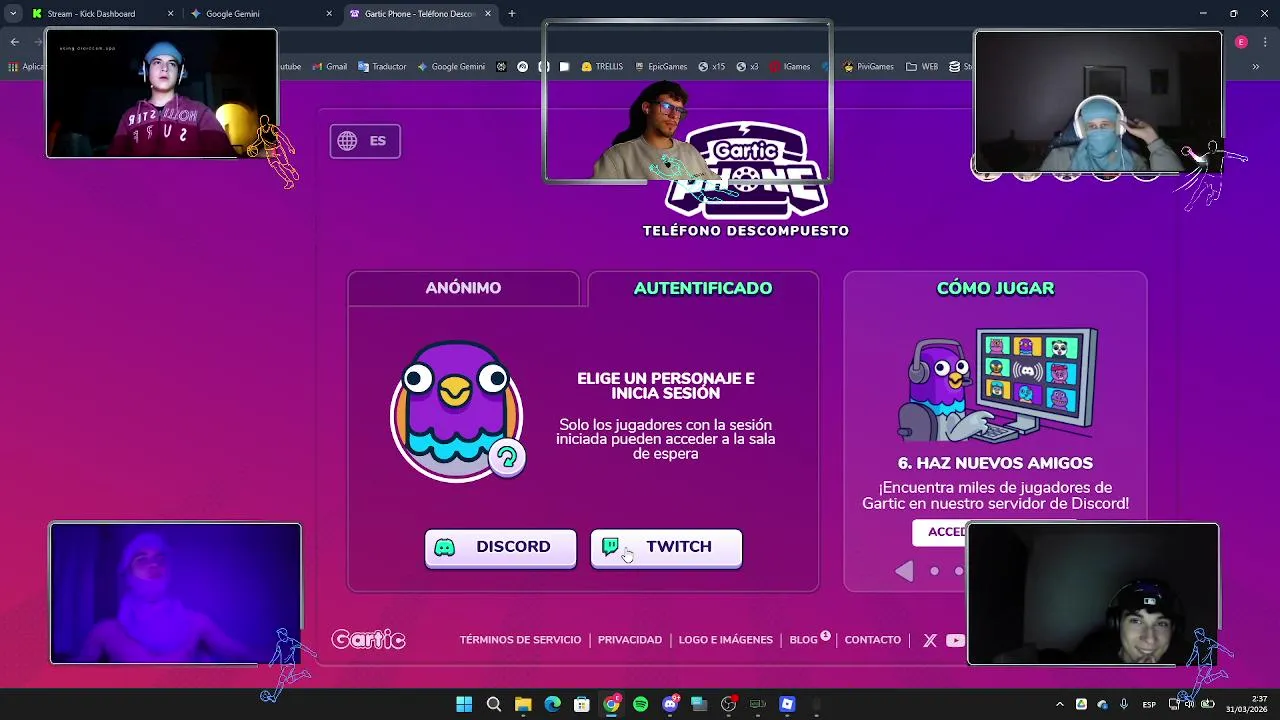Launch Microsoft Edge from taskbar
Image resolution: width=1280 pixels, height=720 pixels.
point(552,704)
